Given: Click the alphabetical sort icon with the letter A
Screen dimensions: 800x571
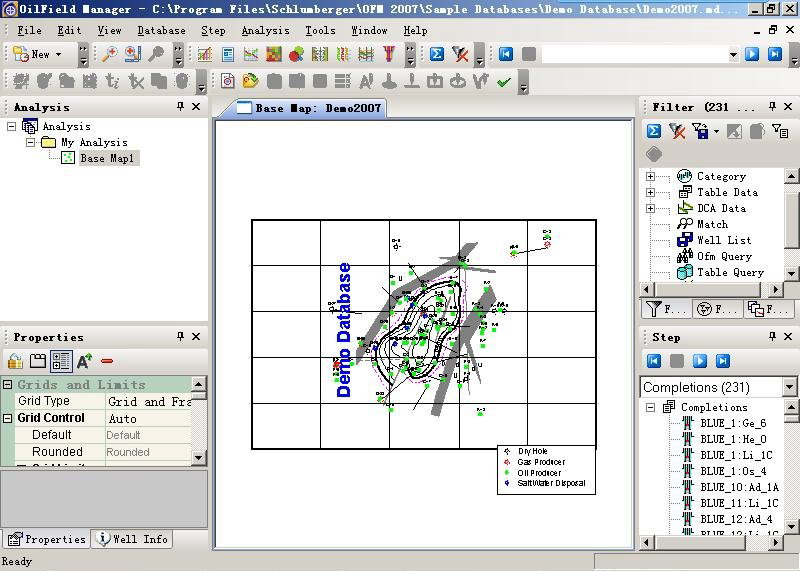Looking at the screenshot, I should pos(84,361).
